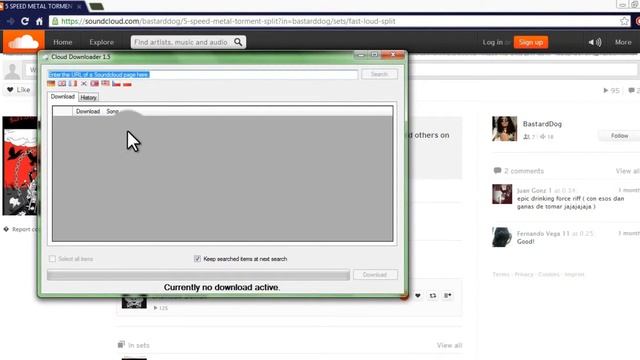Click Juan Gonz 1 avatar thumbnail

tap(502, 194)
